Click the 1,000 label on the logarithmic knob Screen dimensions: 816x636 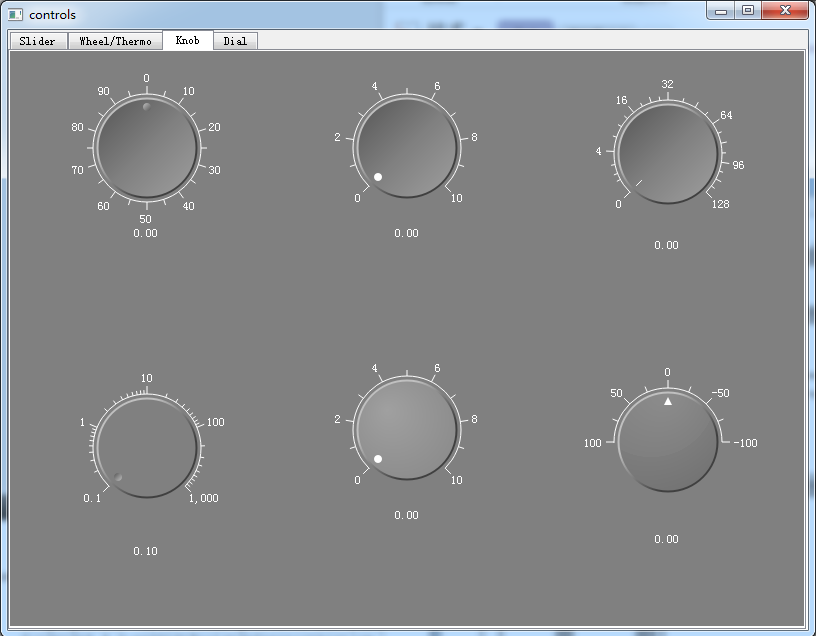tap(203, 498)
